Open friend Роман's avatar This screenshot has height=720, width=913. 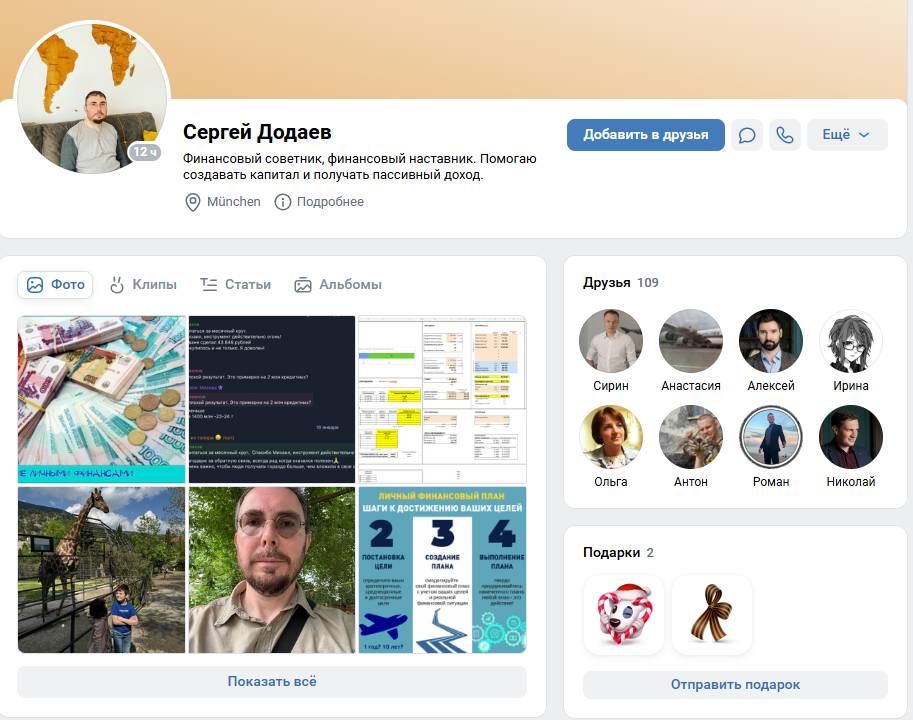click(x=771, y=437)
